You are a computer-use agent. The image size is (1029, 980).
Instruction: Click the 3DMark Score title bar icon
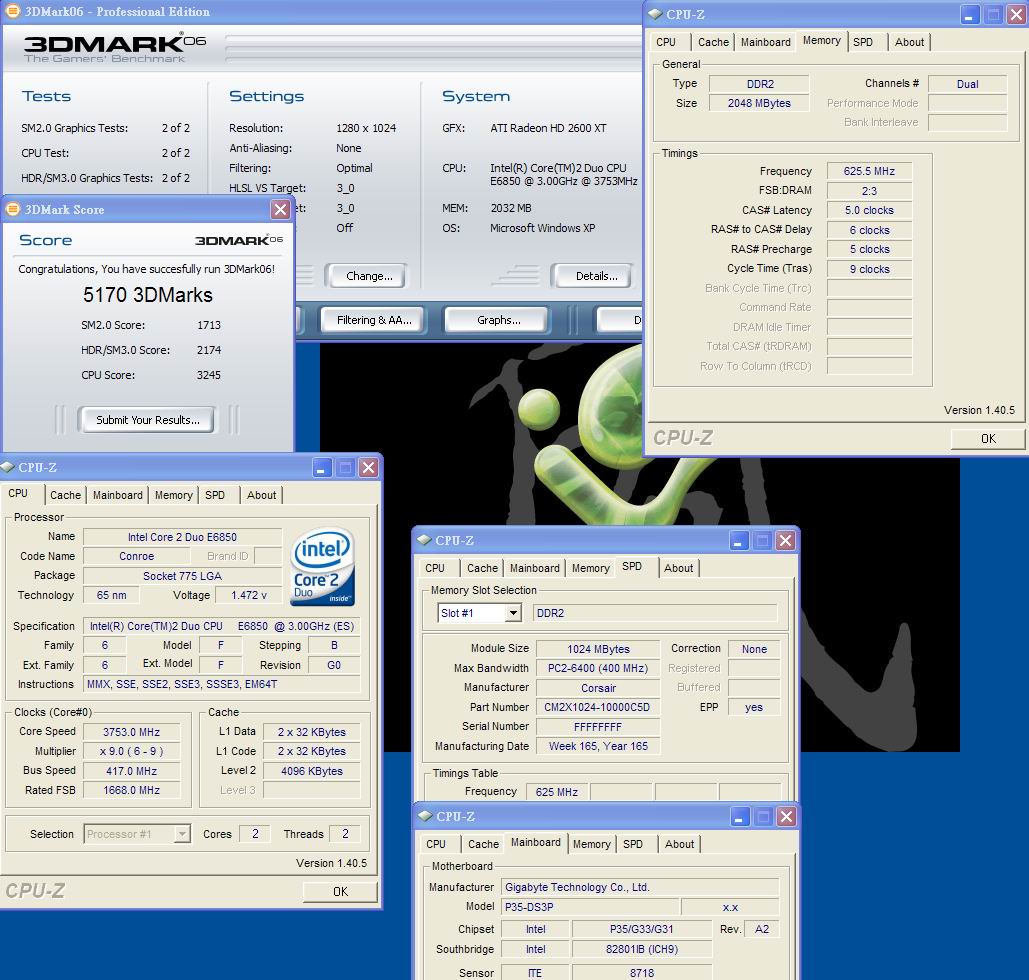point(13,209)
